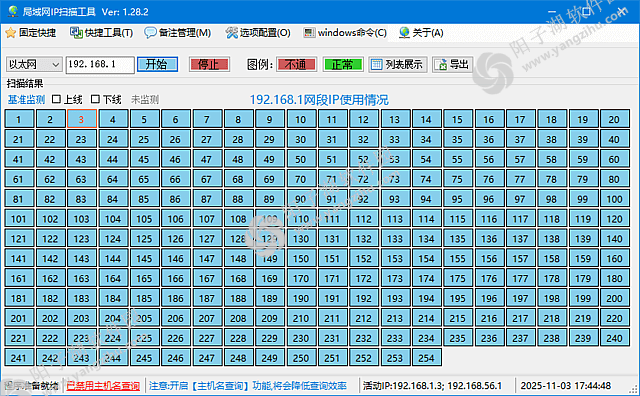Select IP cell 195
Image resolution: width=640 pixels, height=396 pixels.
pos(458,299)
